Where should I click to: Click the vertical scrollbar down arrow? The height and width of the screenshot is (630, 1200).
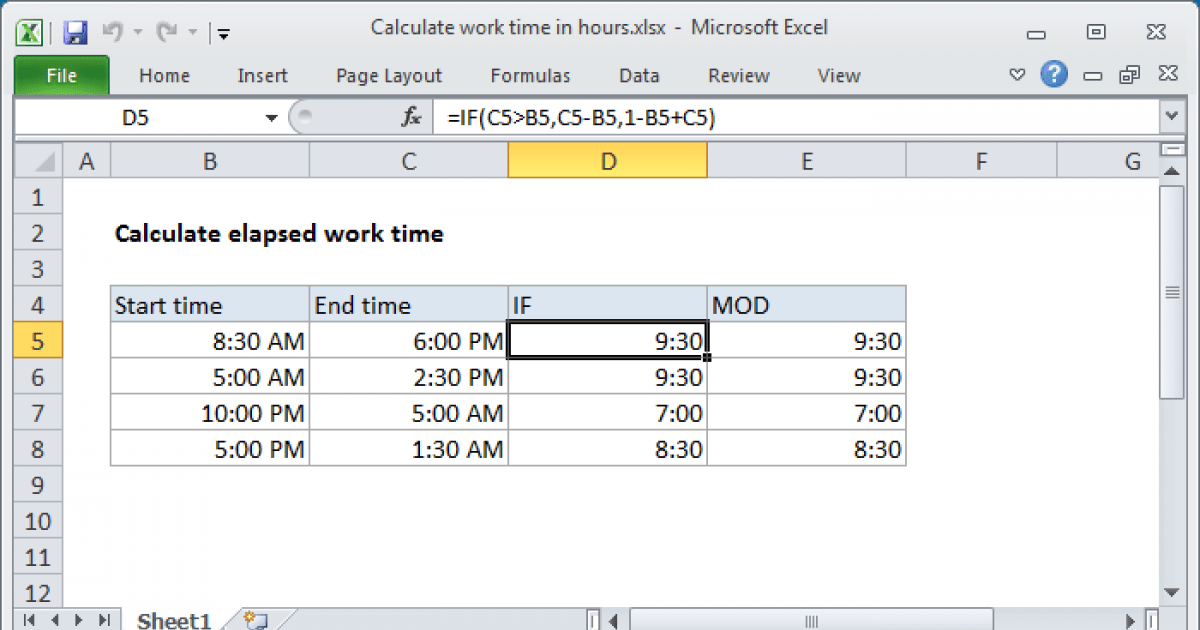1171,593
